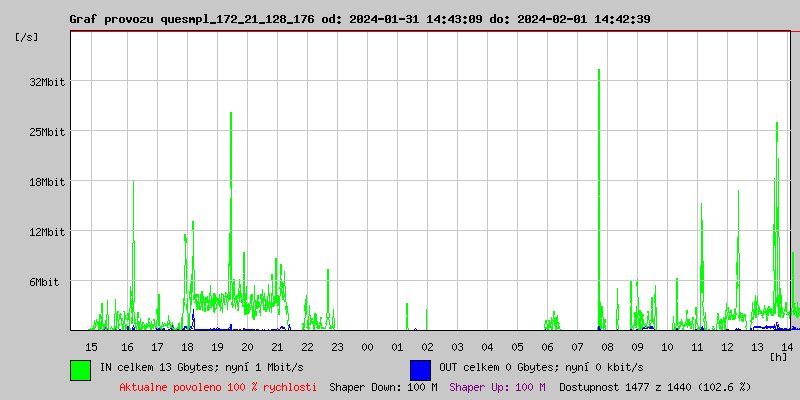Click the green IN legend color swatch
Screen dimensions: 800x400
80,369
